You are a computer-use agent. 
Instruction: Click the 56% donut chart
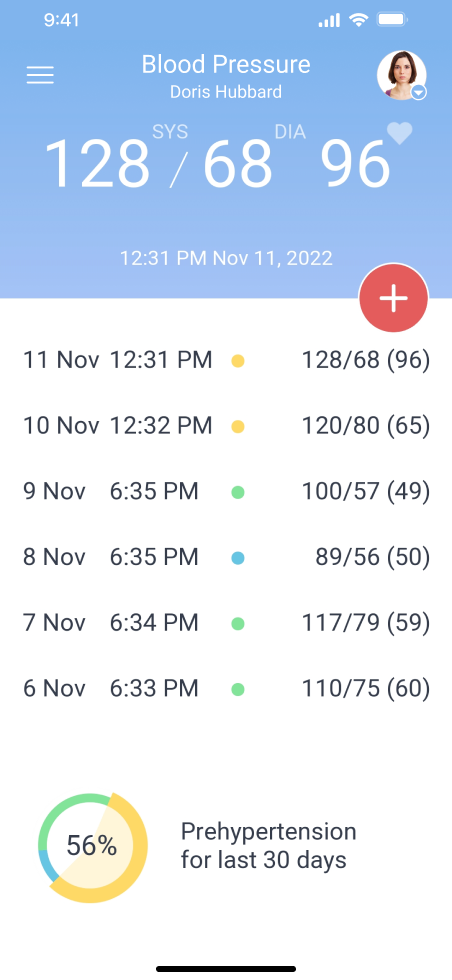pos(93,848)
